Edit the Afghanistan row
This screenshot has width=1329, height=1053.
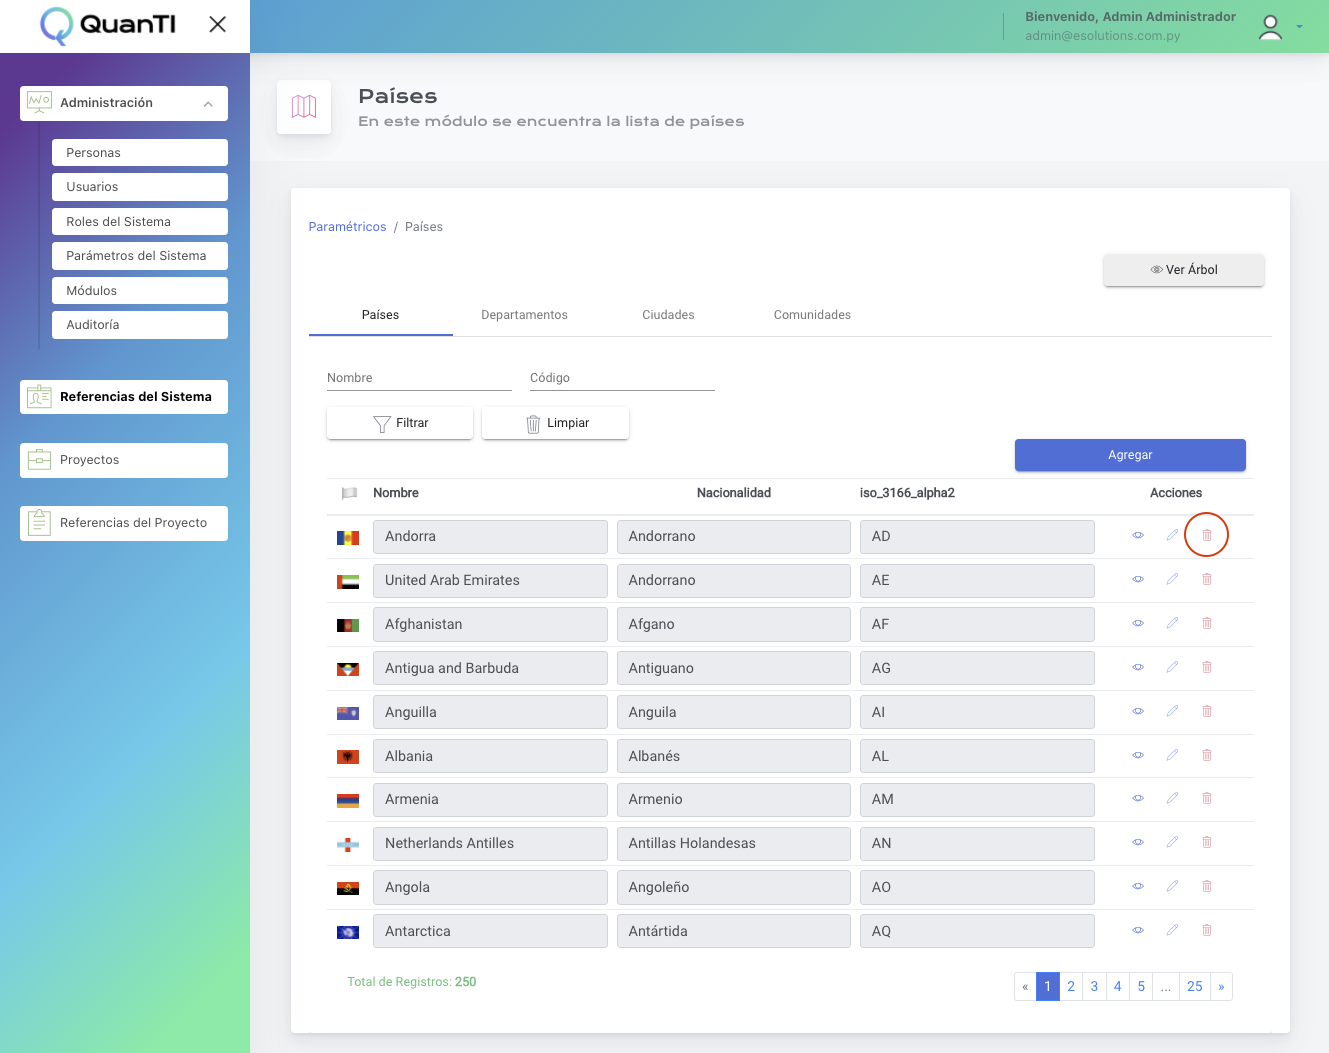pos(1172,624)
